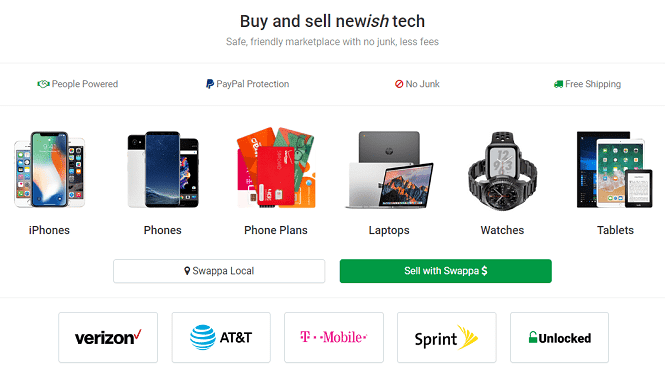Open the iPhones category image

[49, 170]
